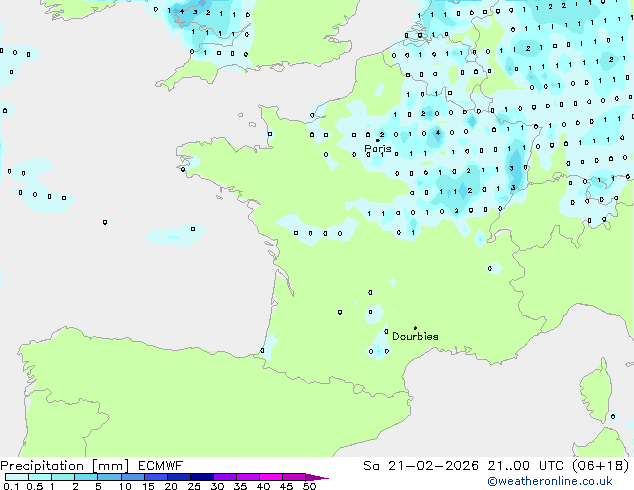Click the legend label 25

click(194, 486)
